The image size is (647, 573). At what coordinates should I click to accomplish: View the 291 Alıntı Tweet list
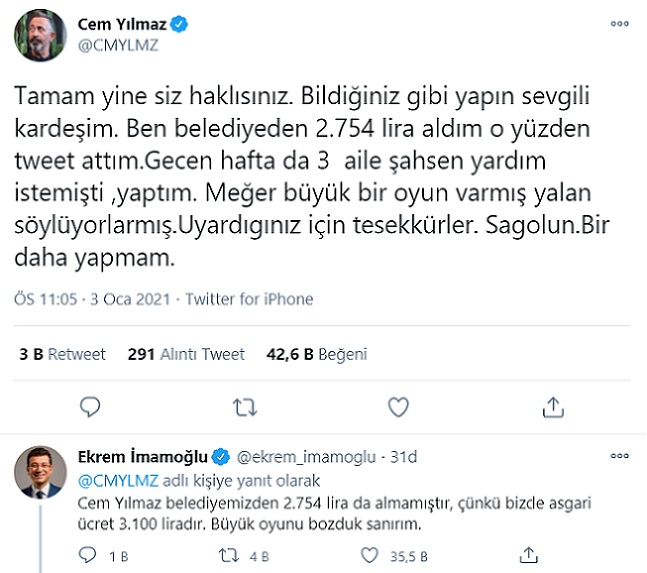pyautogui.click(x=186, y=354)
